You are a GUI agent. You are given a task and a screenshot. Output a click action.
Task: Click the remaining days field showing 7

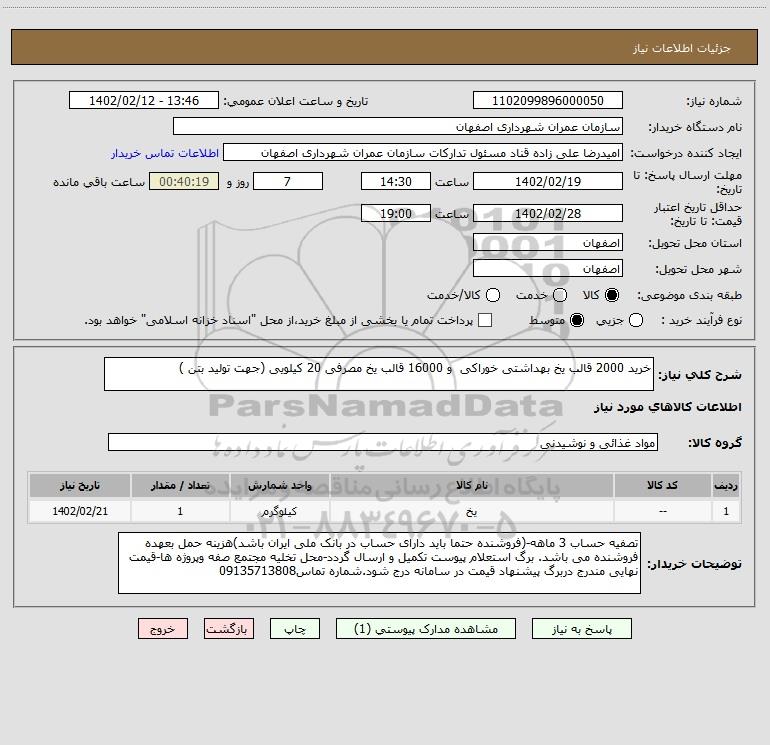pos(288,181)
